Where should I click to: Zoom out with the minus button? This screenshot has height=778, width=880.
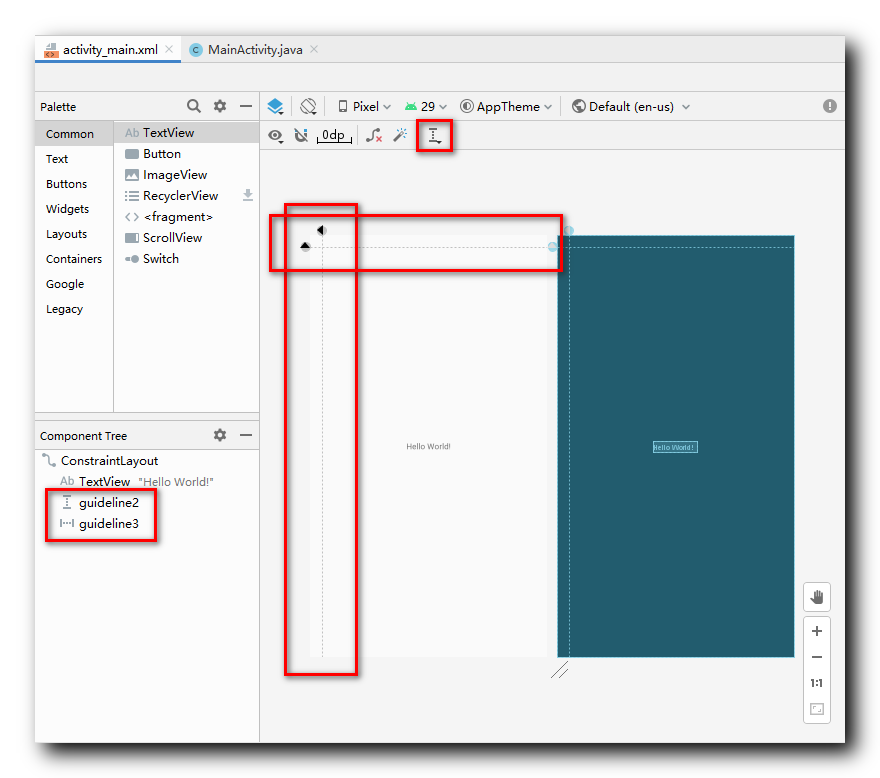(817, 657)
